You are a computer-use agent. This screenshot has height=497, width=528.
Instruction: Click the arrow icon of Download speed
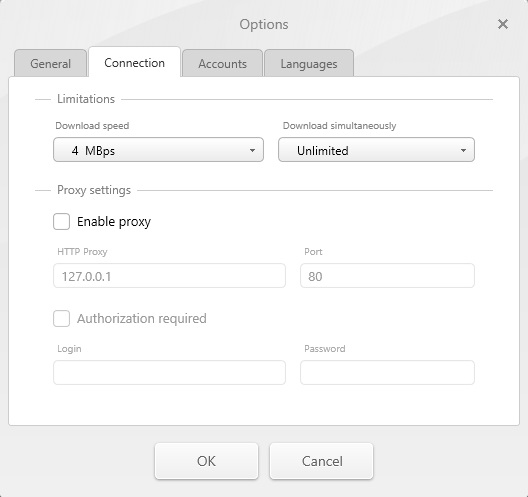(252, 150)
